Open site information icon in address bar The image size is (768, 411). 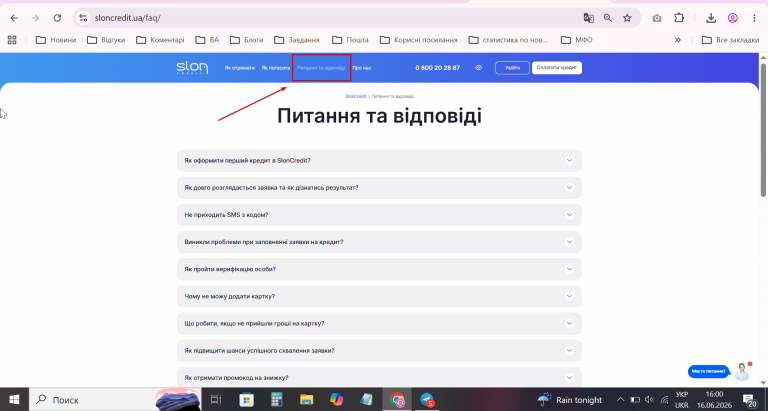point(83,18)
